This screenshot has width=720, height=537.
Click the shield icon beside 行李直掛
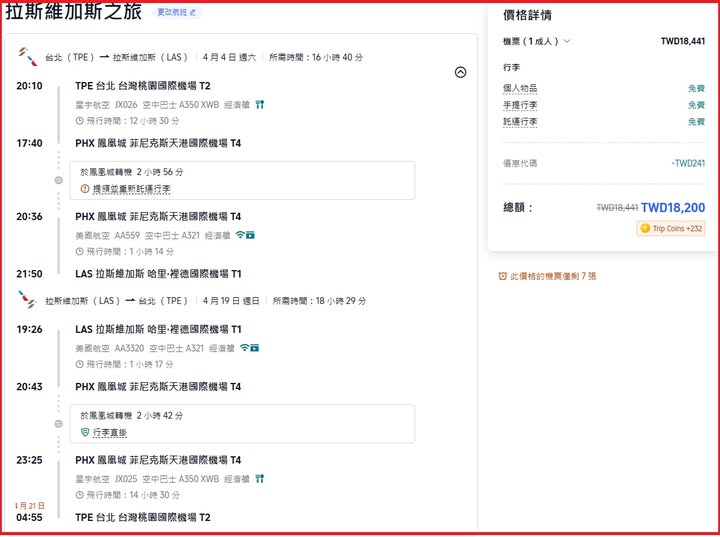pos(85,432)
